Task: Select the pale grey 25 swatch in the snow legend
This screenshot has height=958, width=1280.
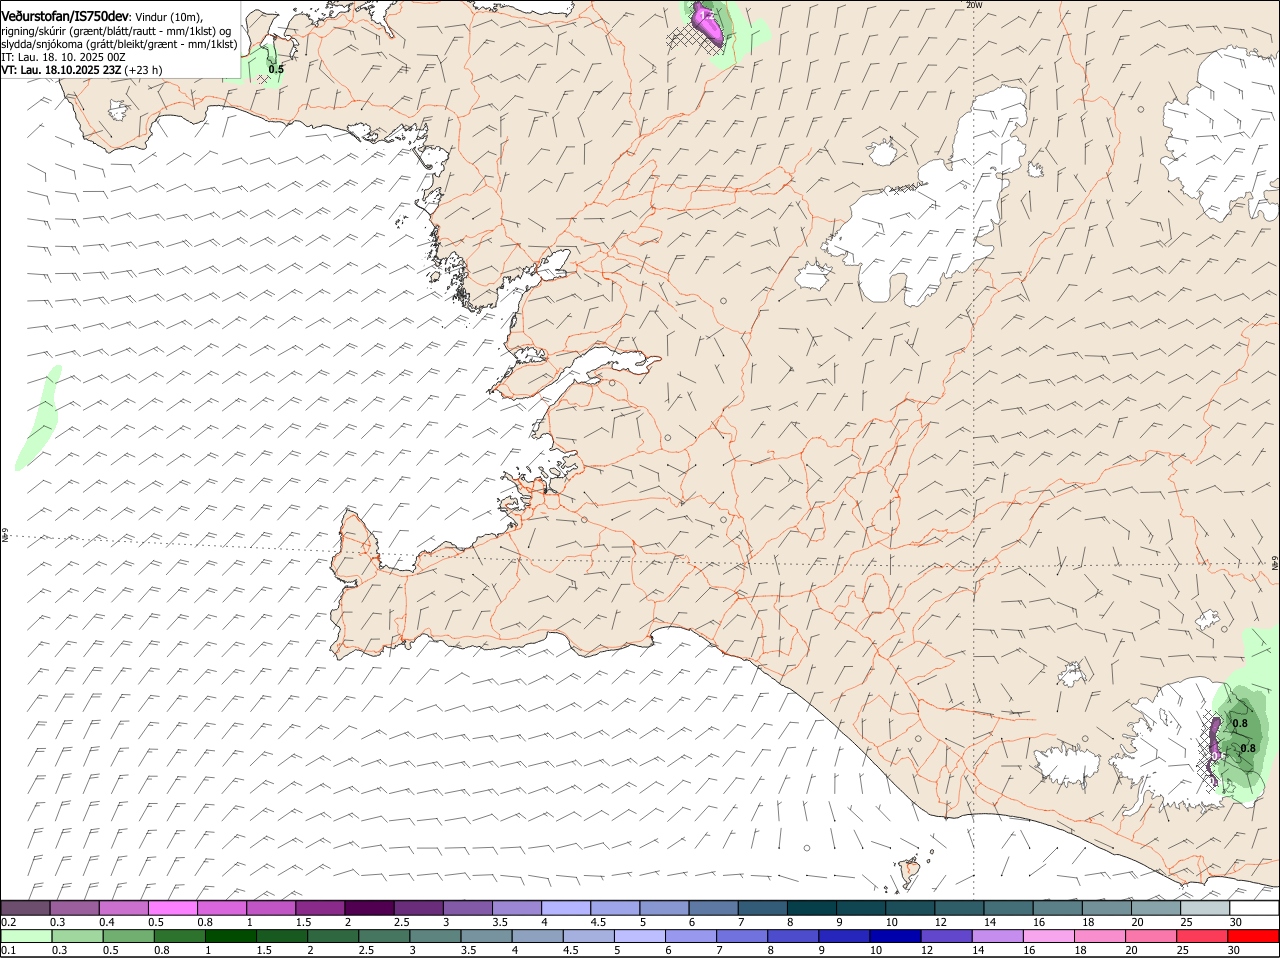Action: click(x=1205, y=908)
